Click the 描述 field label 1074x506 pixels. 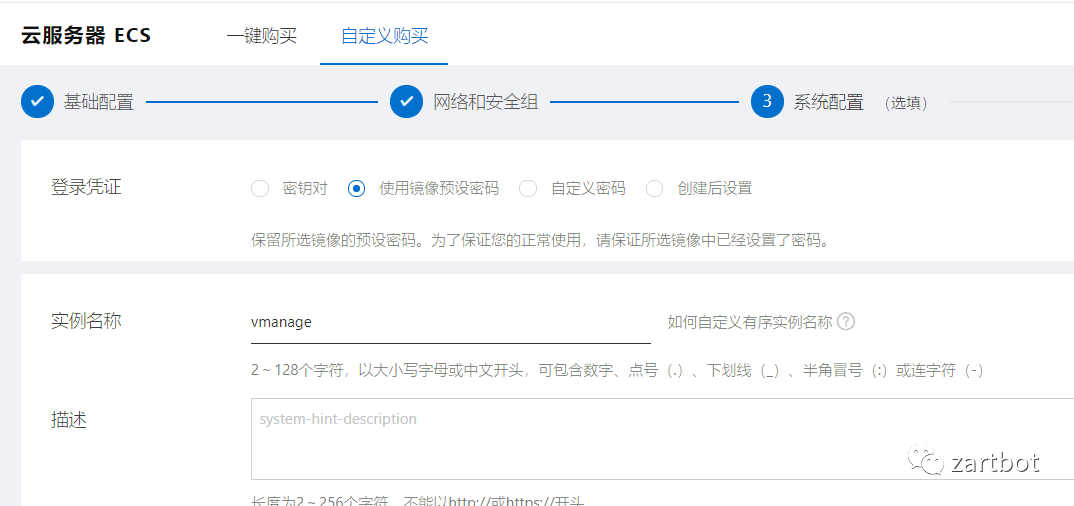68,420
